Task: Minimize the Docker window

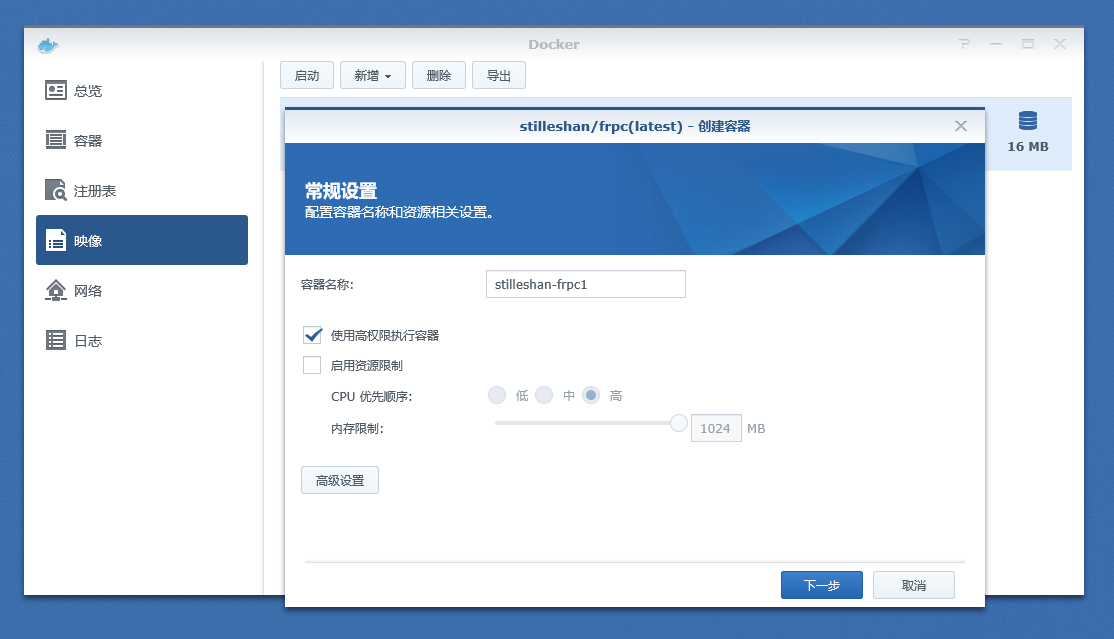Action: click(996, 44)
